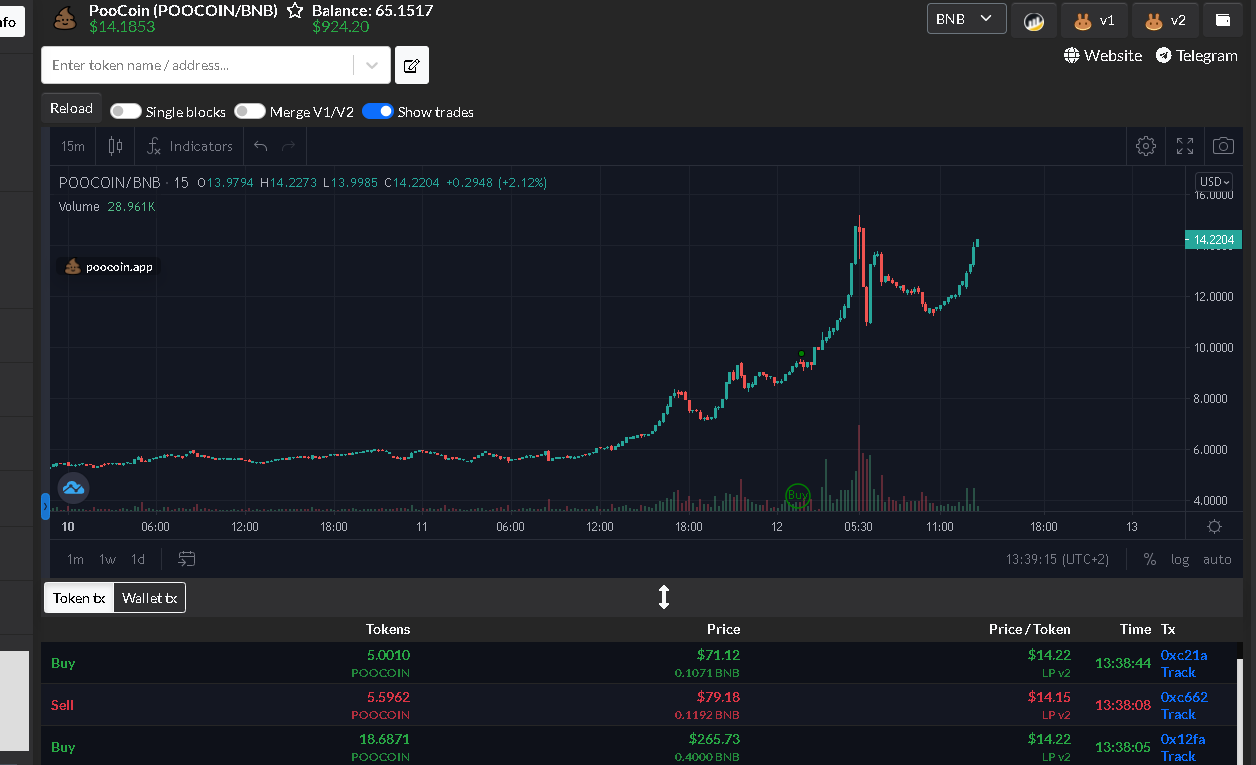
Task: Open the token Website link
Action: (x=1103, y=56)
